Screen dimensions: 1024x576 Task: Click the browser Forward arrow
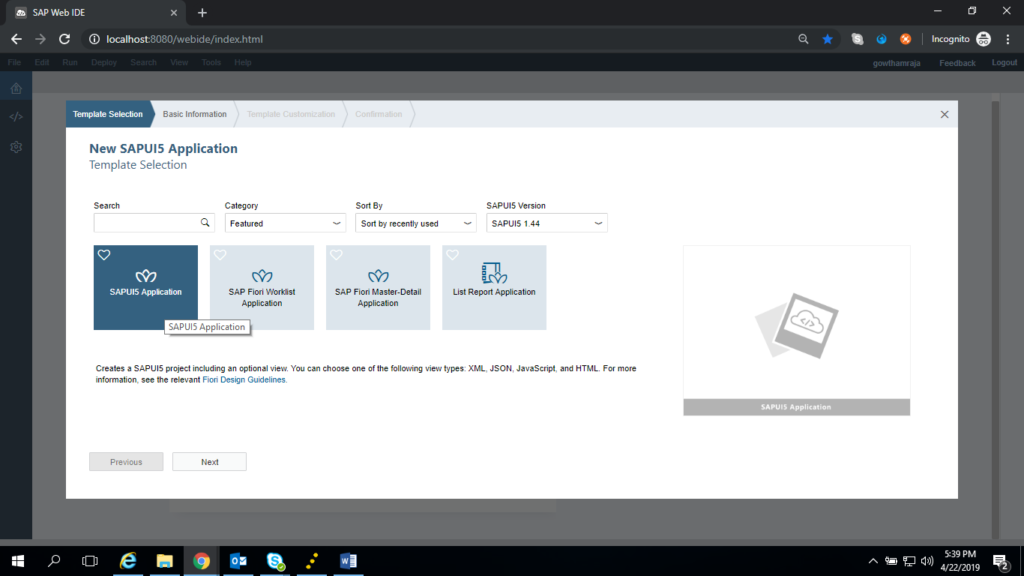tap(40, 39)
